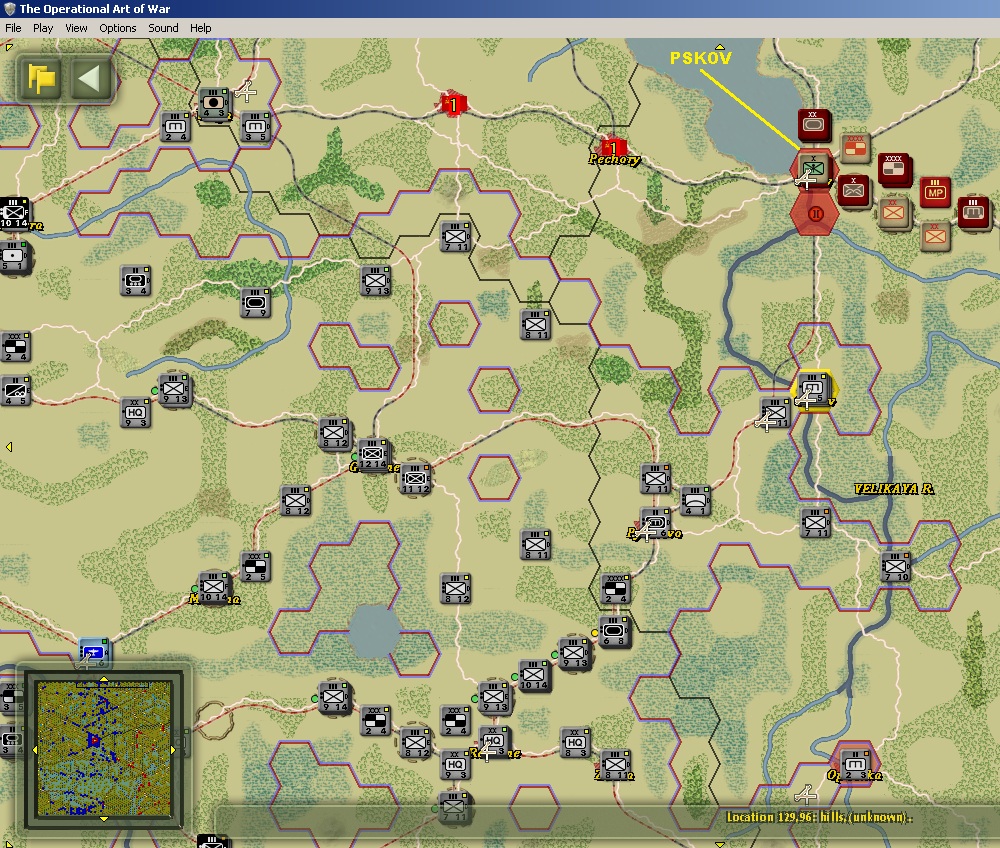This screenshot has height=848, width=1000.
Task: Open the Options menu
Action: click(117, 28)
